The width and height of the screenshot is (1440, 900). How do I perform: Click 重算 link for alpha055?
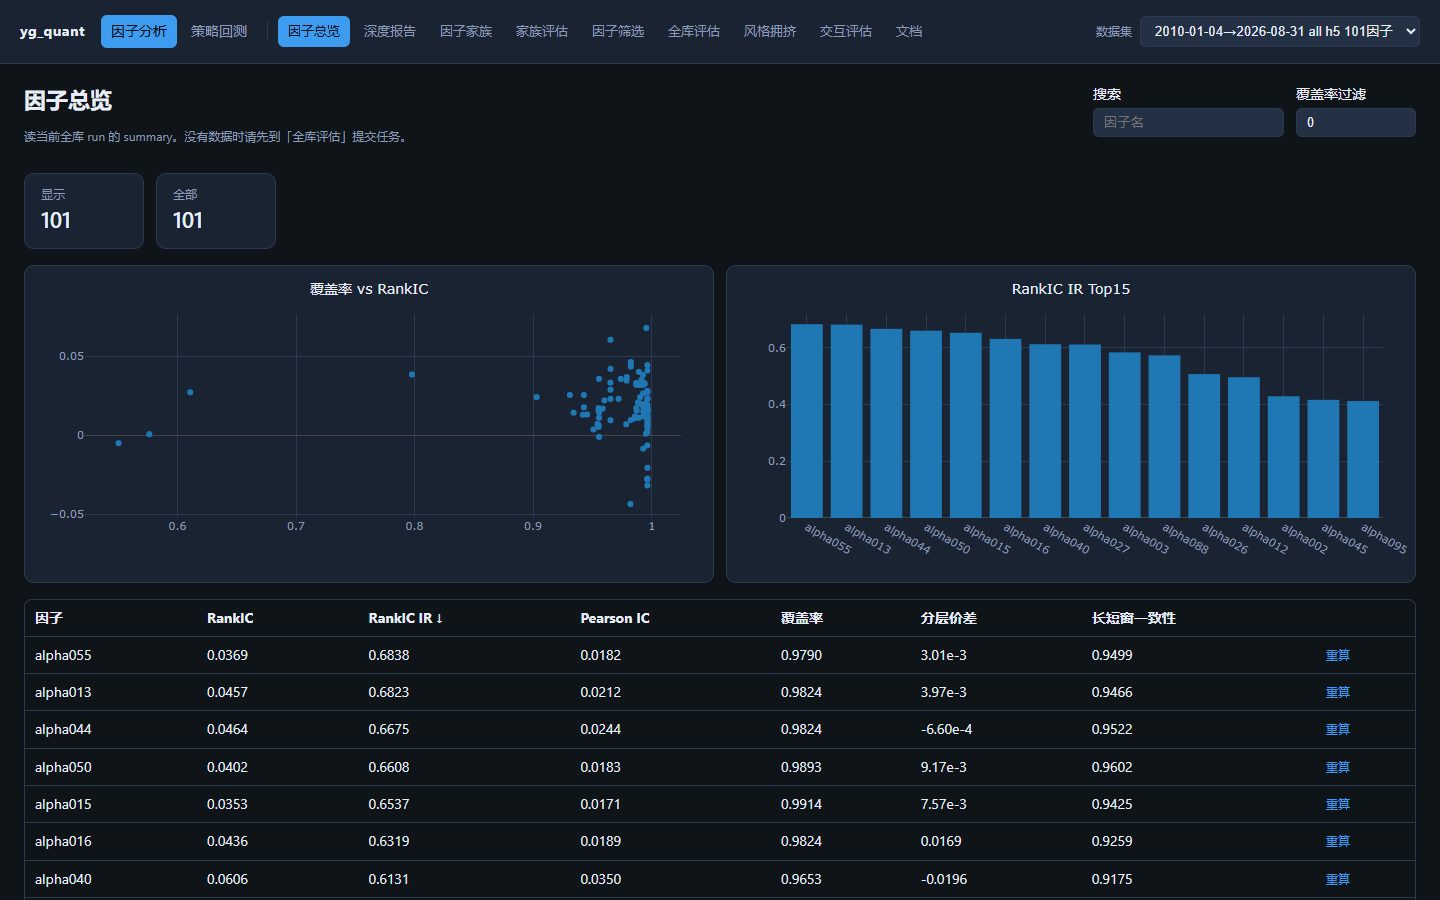pos(1338,655)
